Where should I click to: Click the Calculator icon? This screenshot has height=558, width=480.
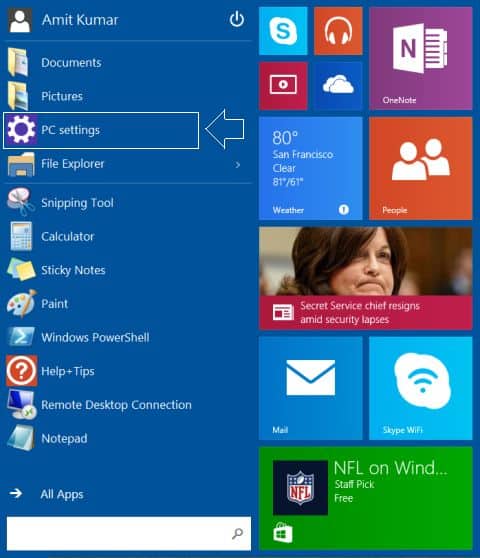[x=21, y=236]
